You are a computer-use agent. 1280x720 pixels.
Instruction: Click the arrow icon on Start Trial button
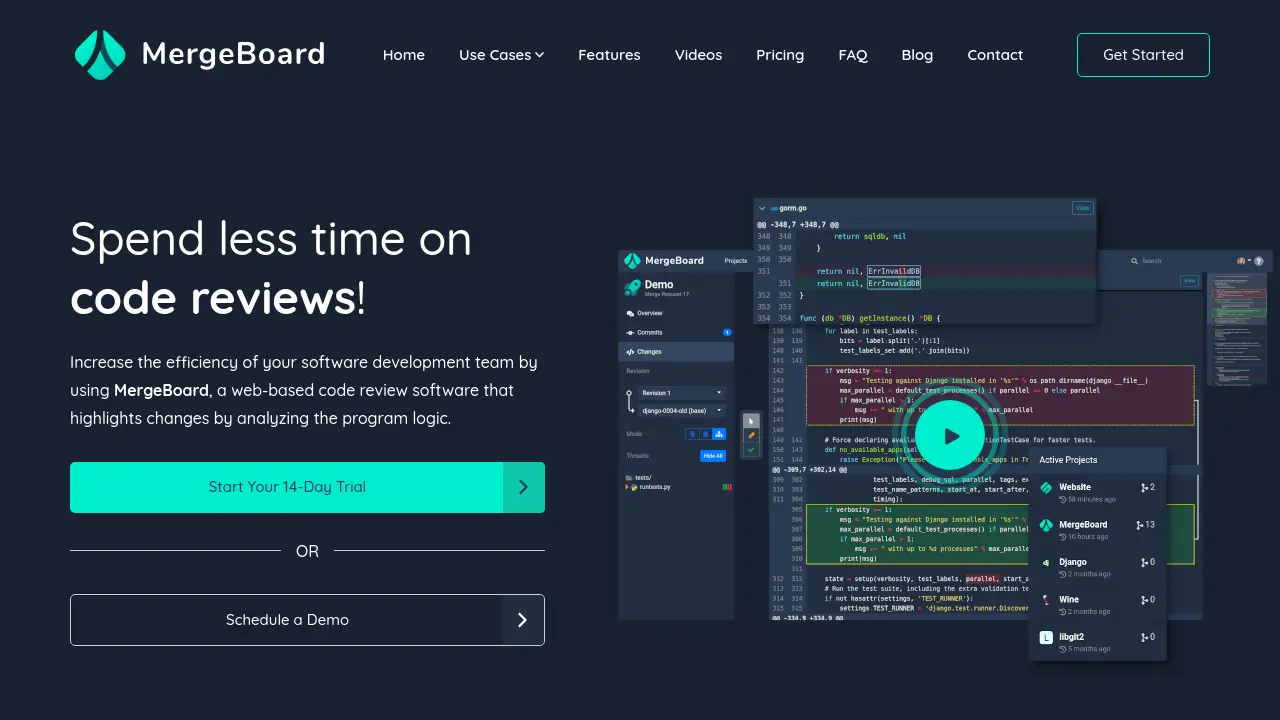pyautogui.click(x=523, y=487)
